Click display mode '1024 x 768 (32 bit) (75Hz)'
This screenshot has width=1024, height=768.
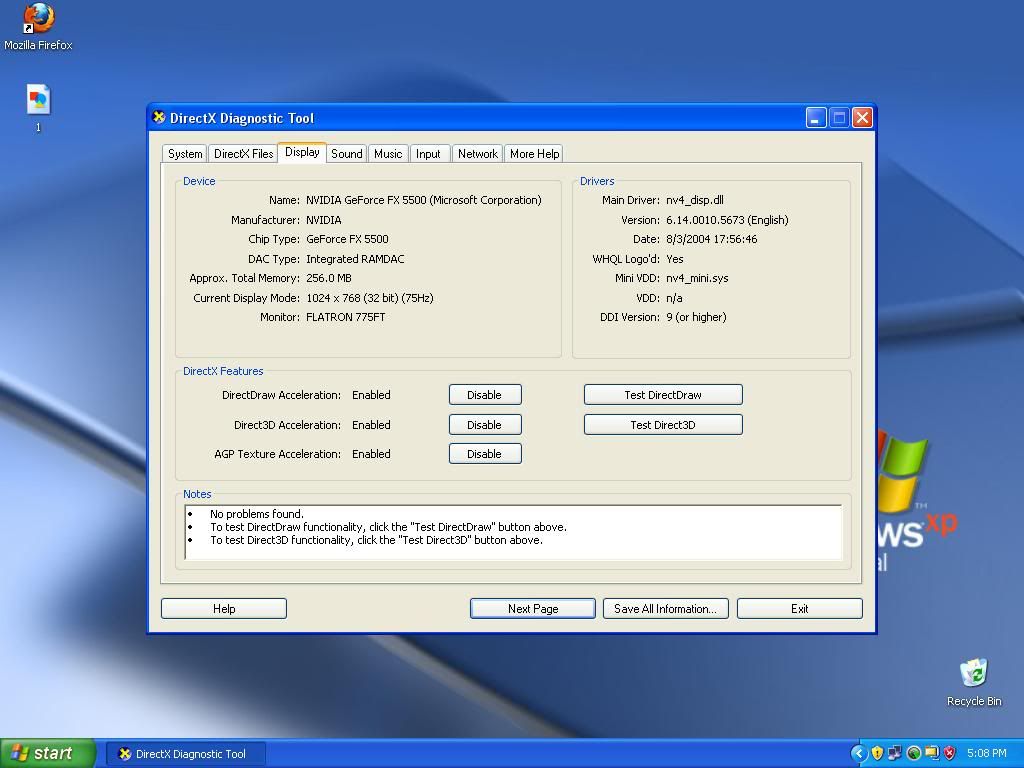click(370, 298)
